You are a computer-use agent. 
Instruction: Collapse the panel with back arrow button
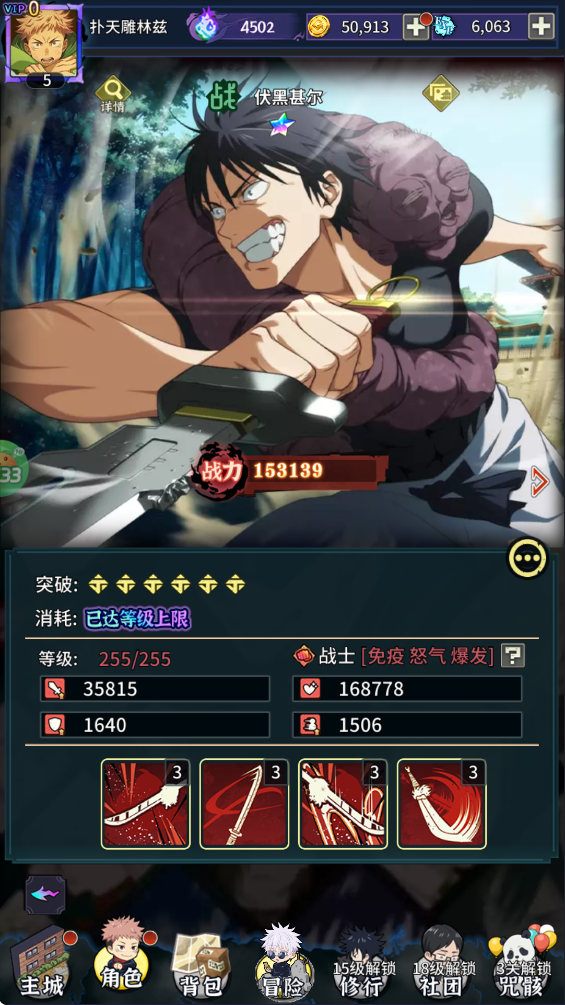pyautogui.click(x=45, y=895)
